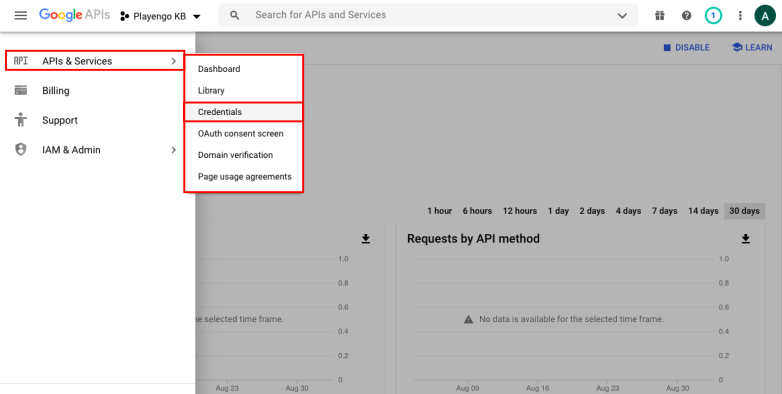782x394 pixels.
Task: Open the three-dot settings menu
Action: point(740,15)
